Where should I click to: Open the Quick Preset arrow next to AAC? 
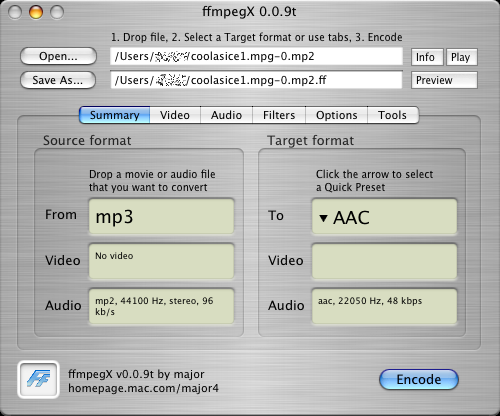coord(323,218)
